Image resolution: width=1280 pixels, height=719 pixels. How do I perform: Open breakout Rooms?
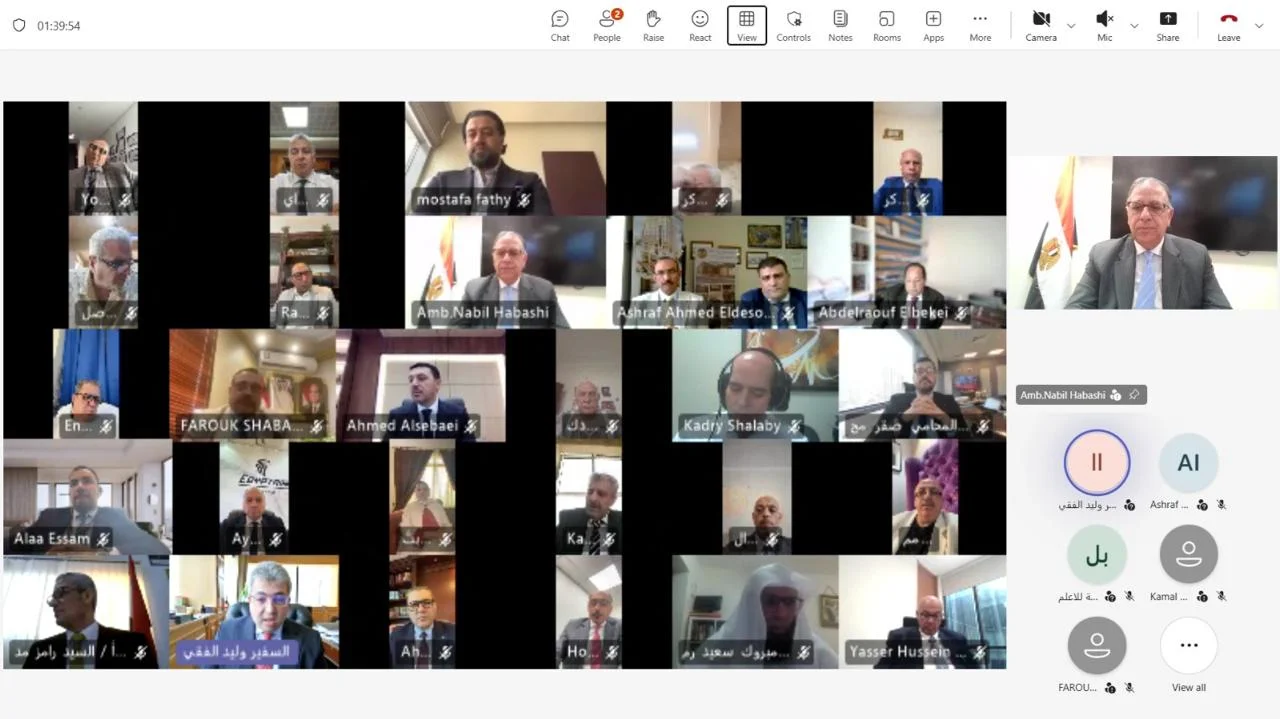(x=886, y=25)
